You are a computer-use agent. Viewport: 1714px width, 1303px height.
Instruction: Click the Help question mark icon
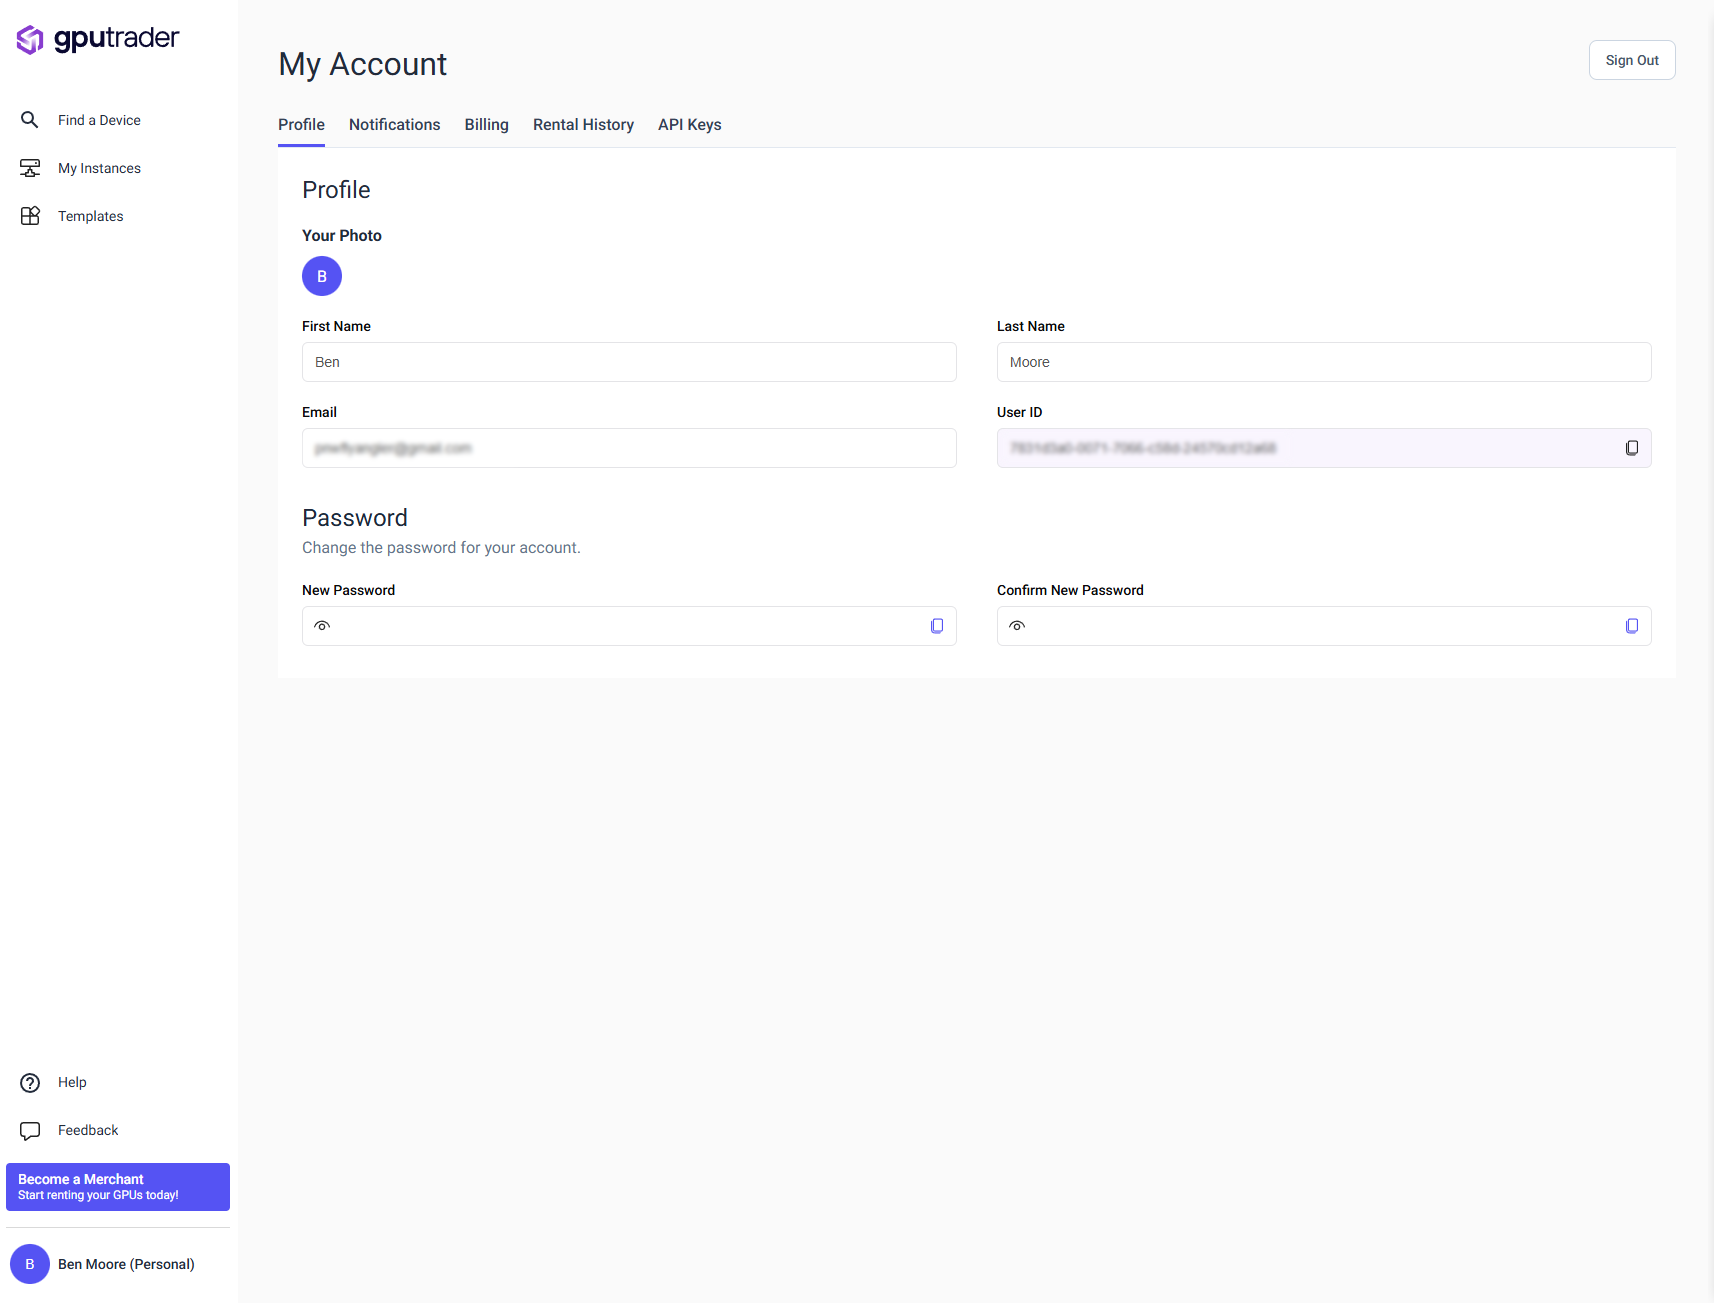click(x=30, y=1083)
